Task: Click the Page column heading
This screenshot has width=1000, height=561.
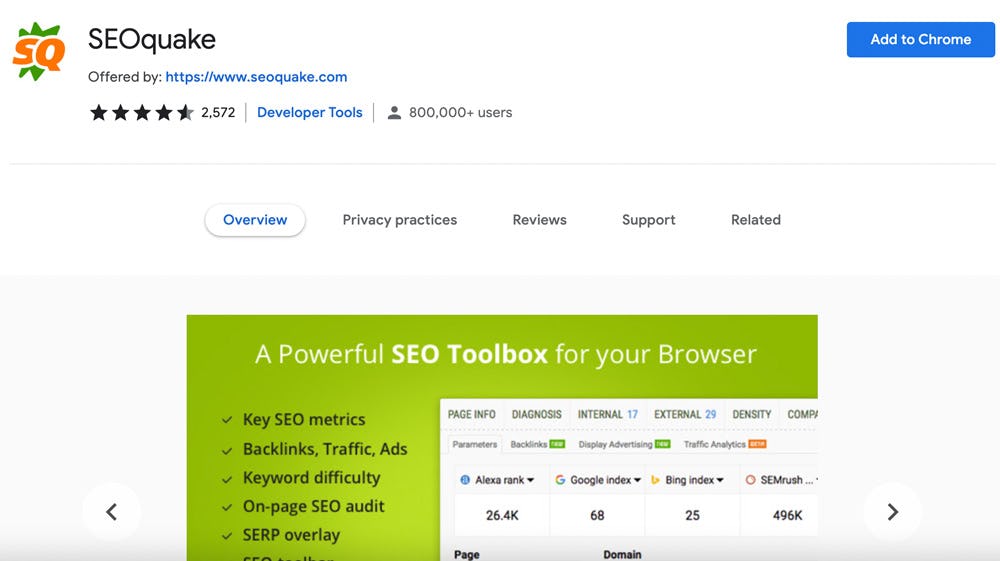Action: [467, 555]
